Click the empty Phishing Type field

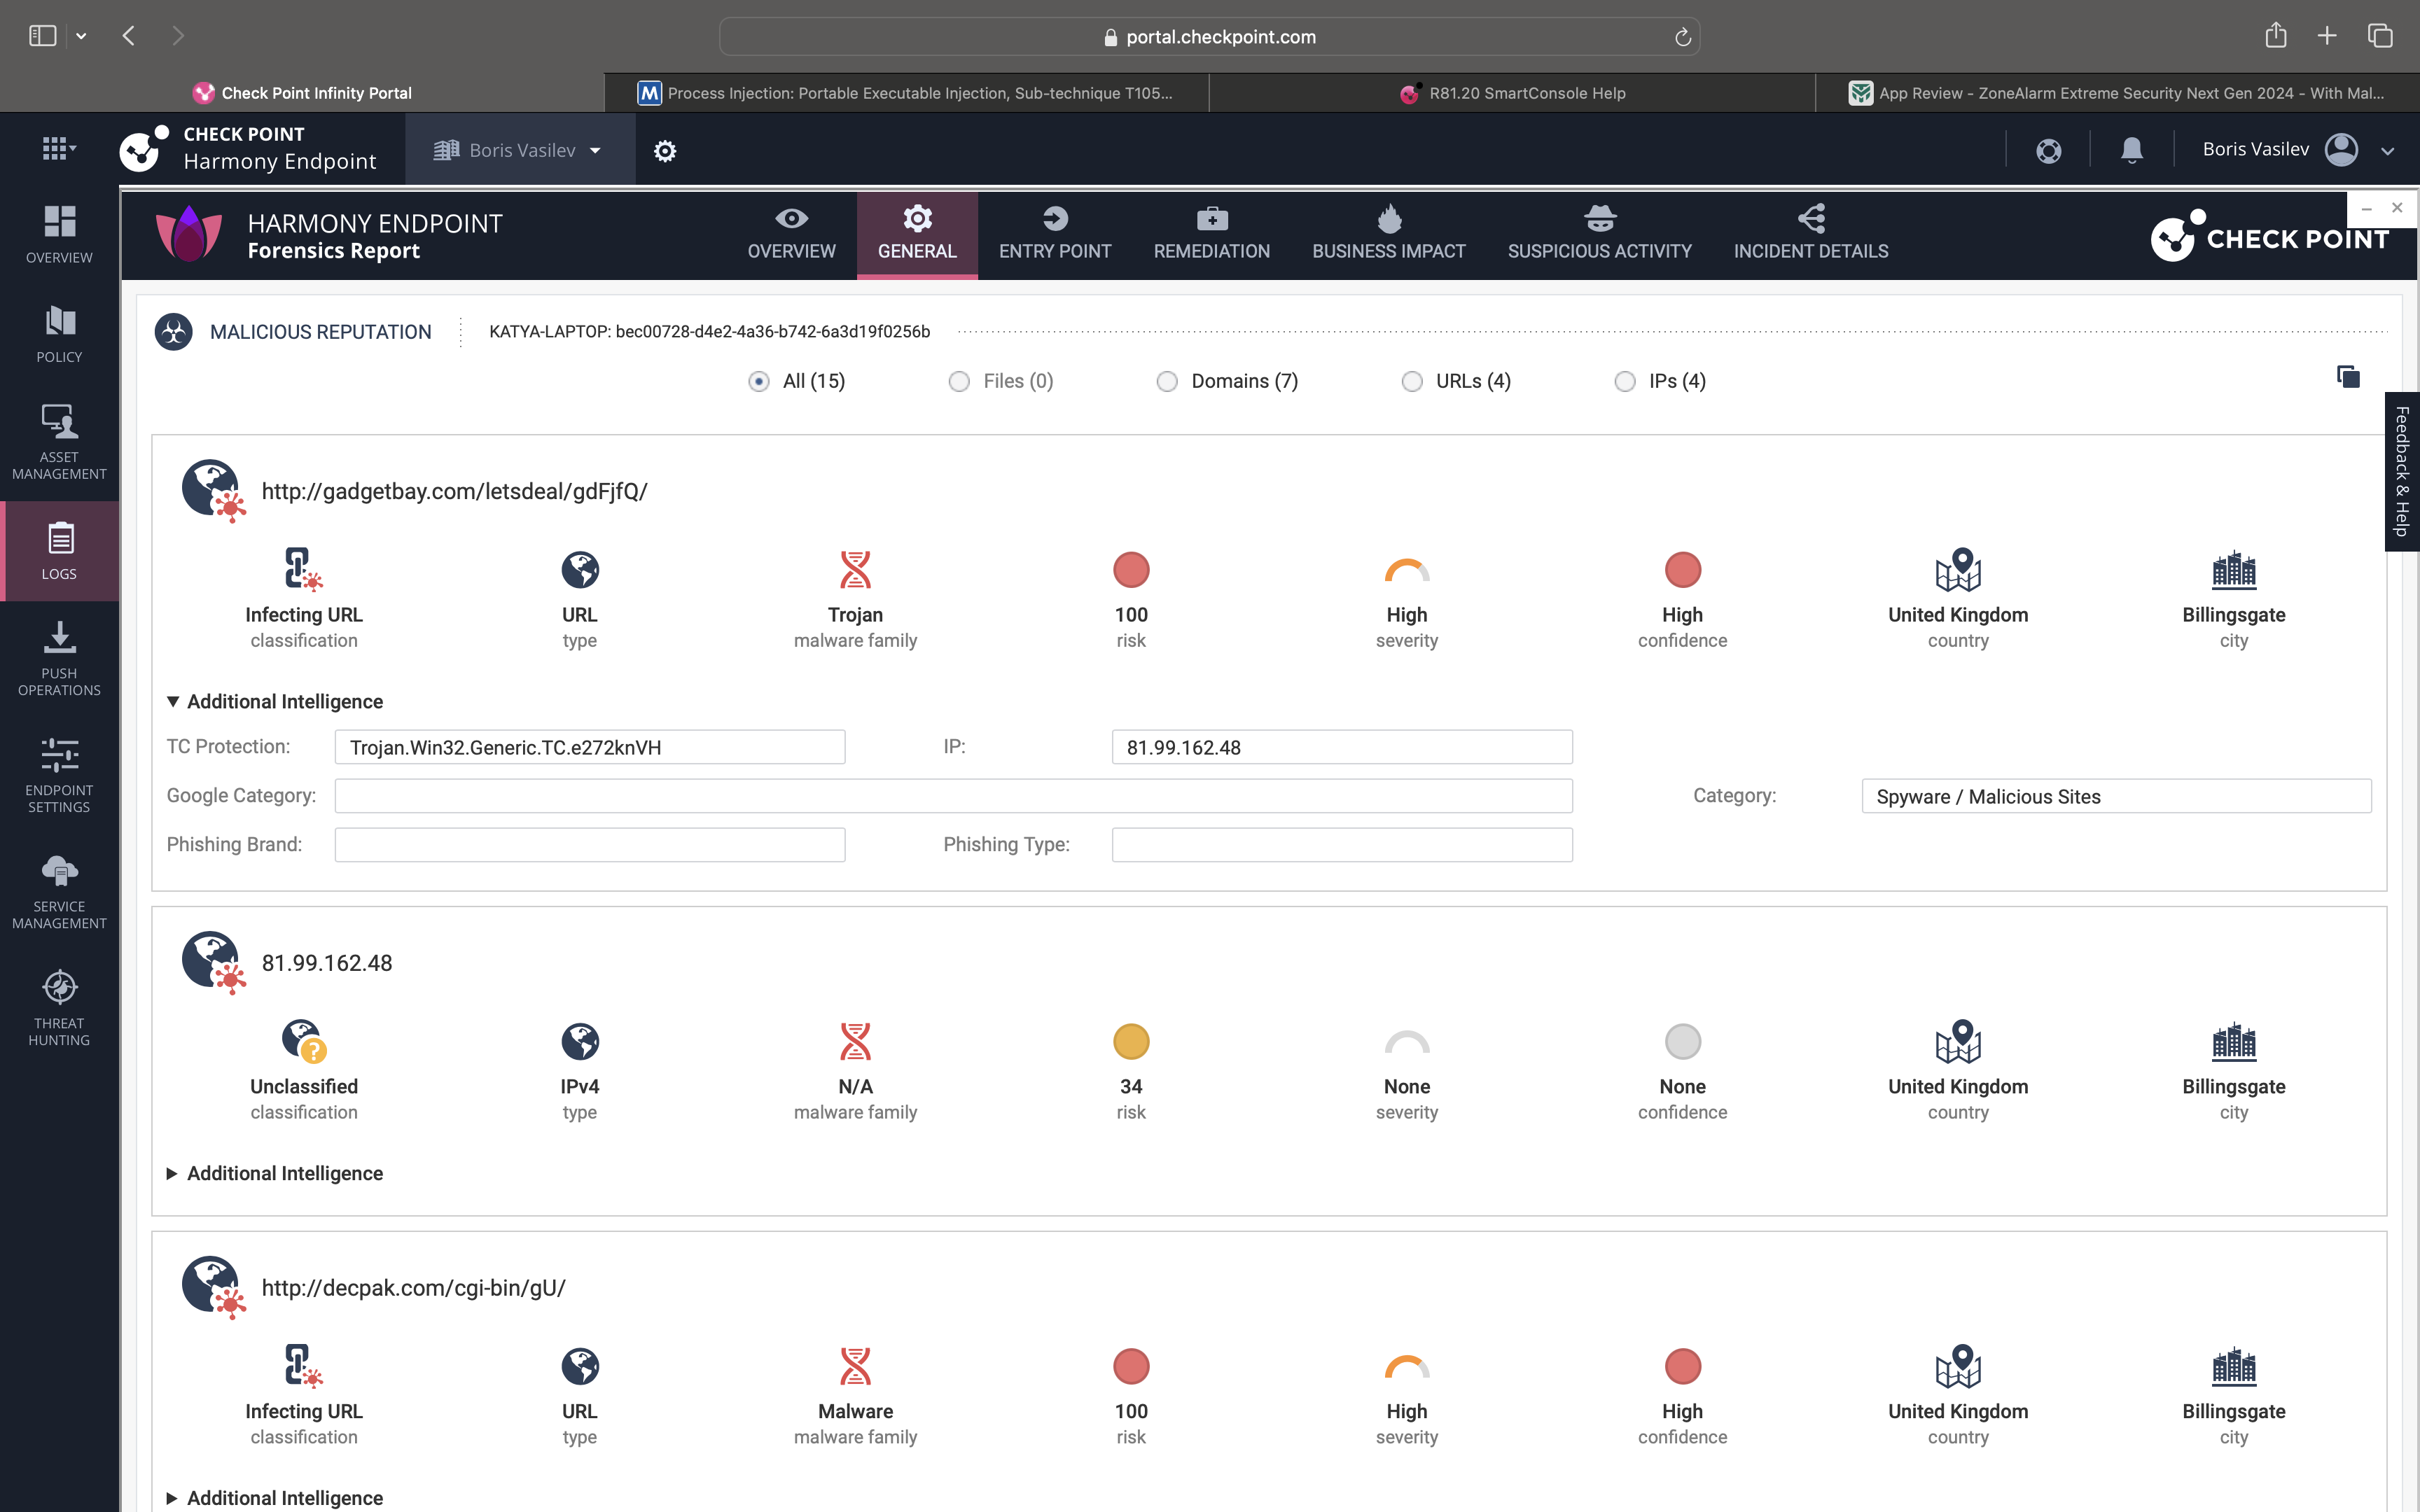tap(1342, 846)
